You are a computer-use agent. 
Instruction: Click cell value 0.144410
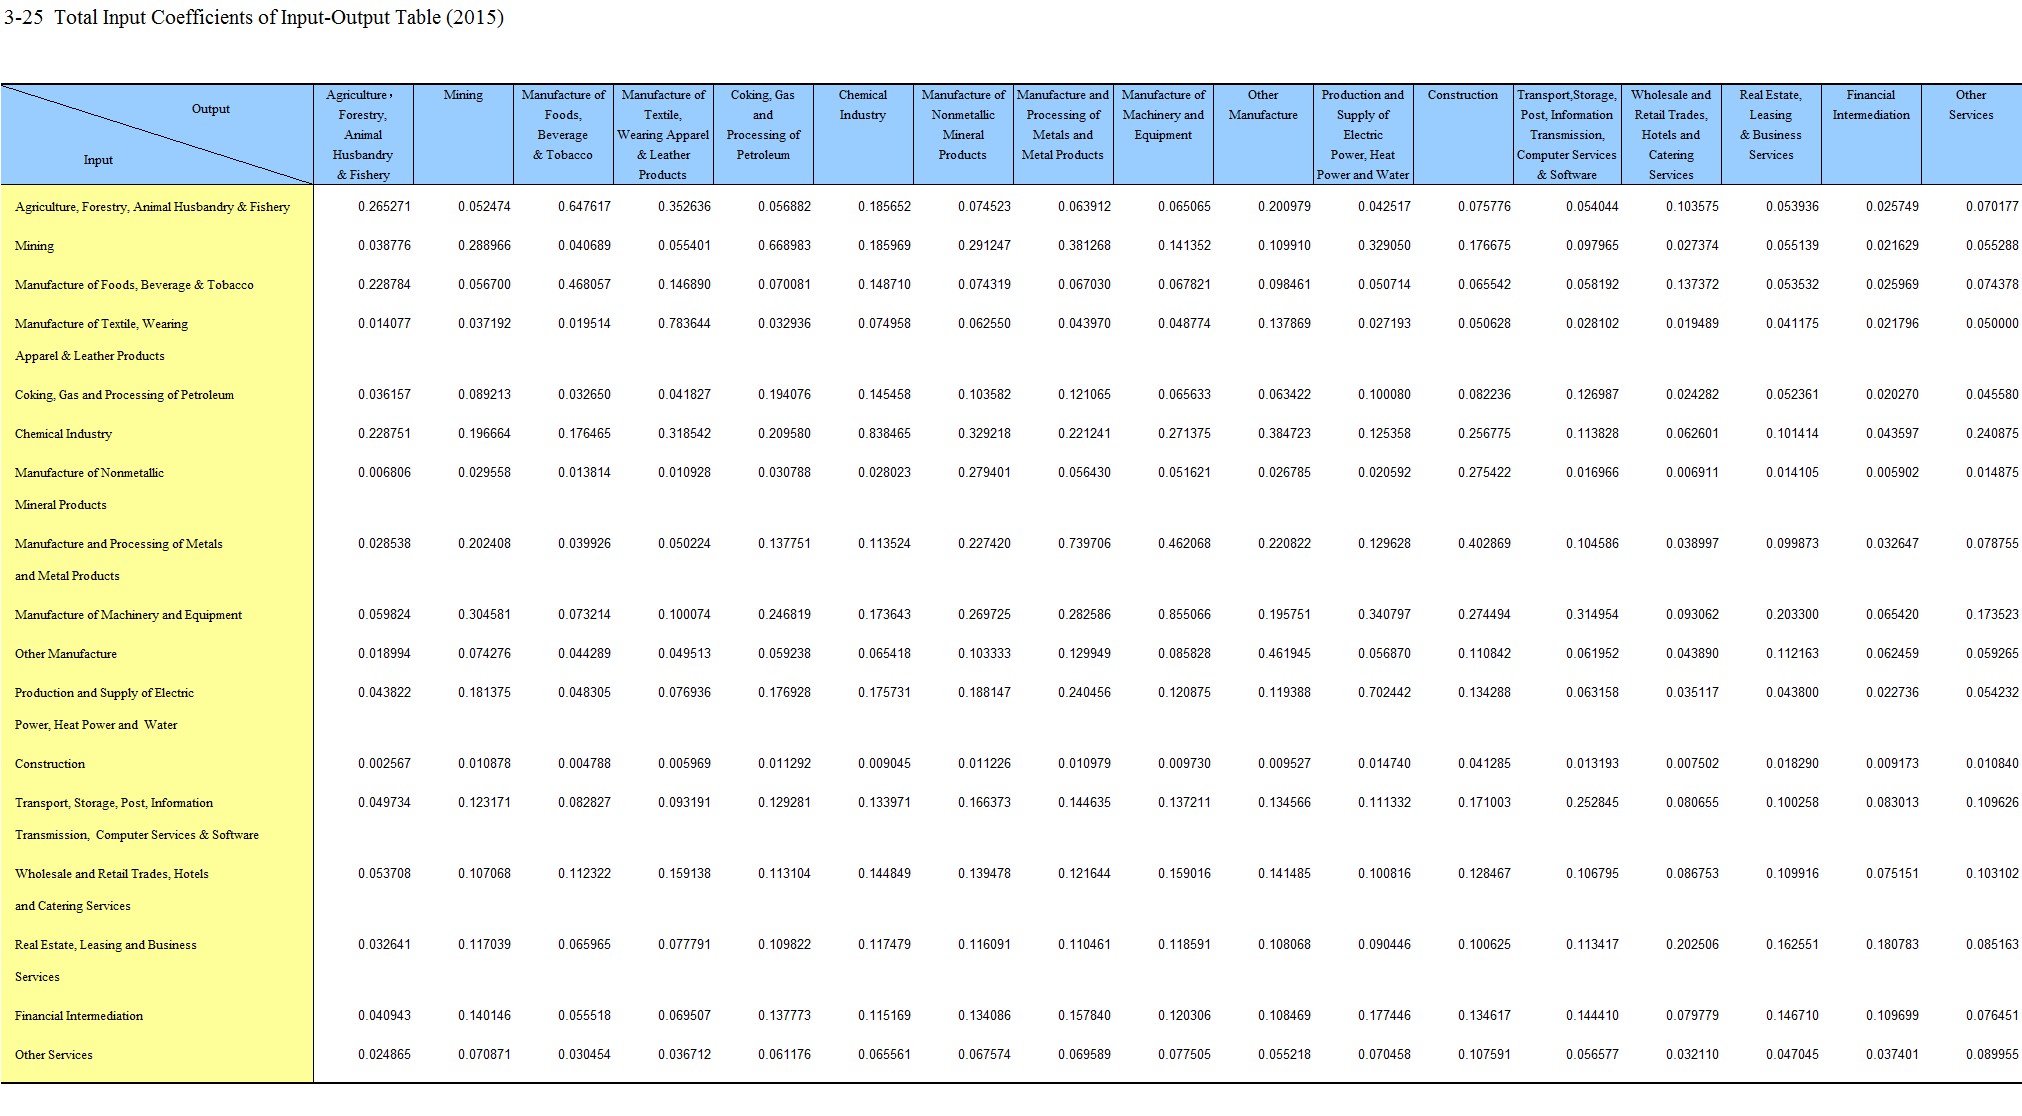pos(1592,1016)
